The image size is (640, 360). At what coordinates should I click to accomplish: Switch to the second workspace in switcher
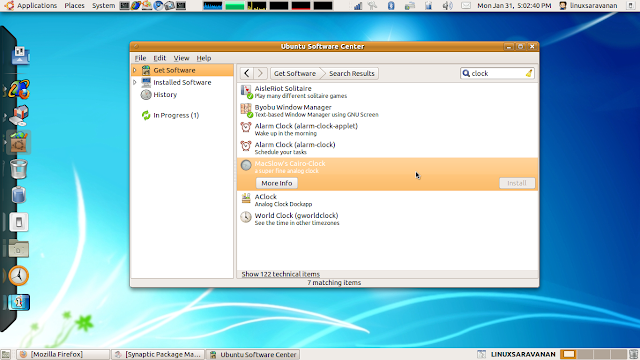586,354
